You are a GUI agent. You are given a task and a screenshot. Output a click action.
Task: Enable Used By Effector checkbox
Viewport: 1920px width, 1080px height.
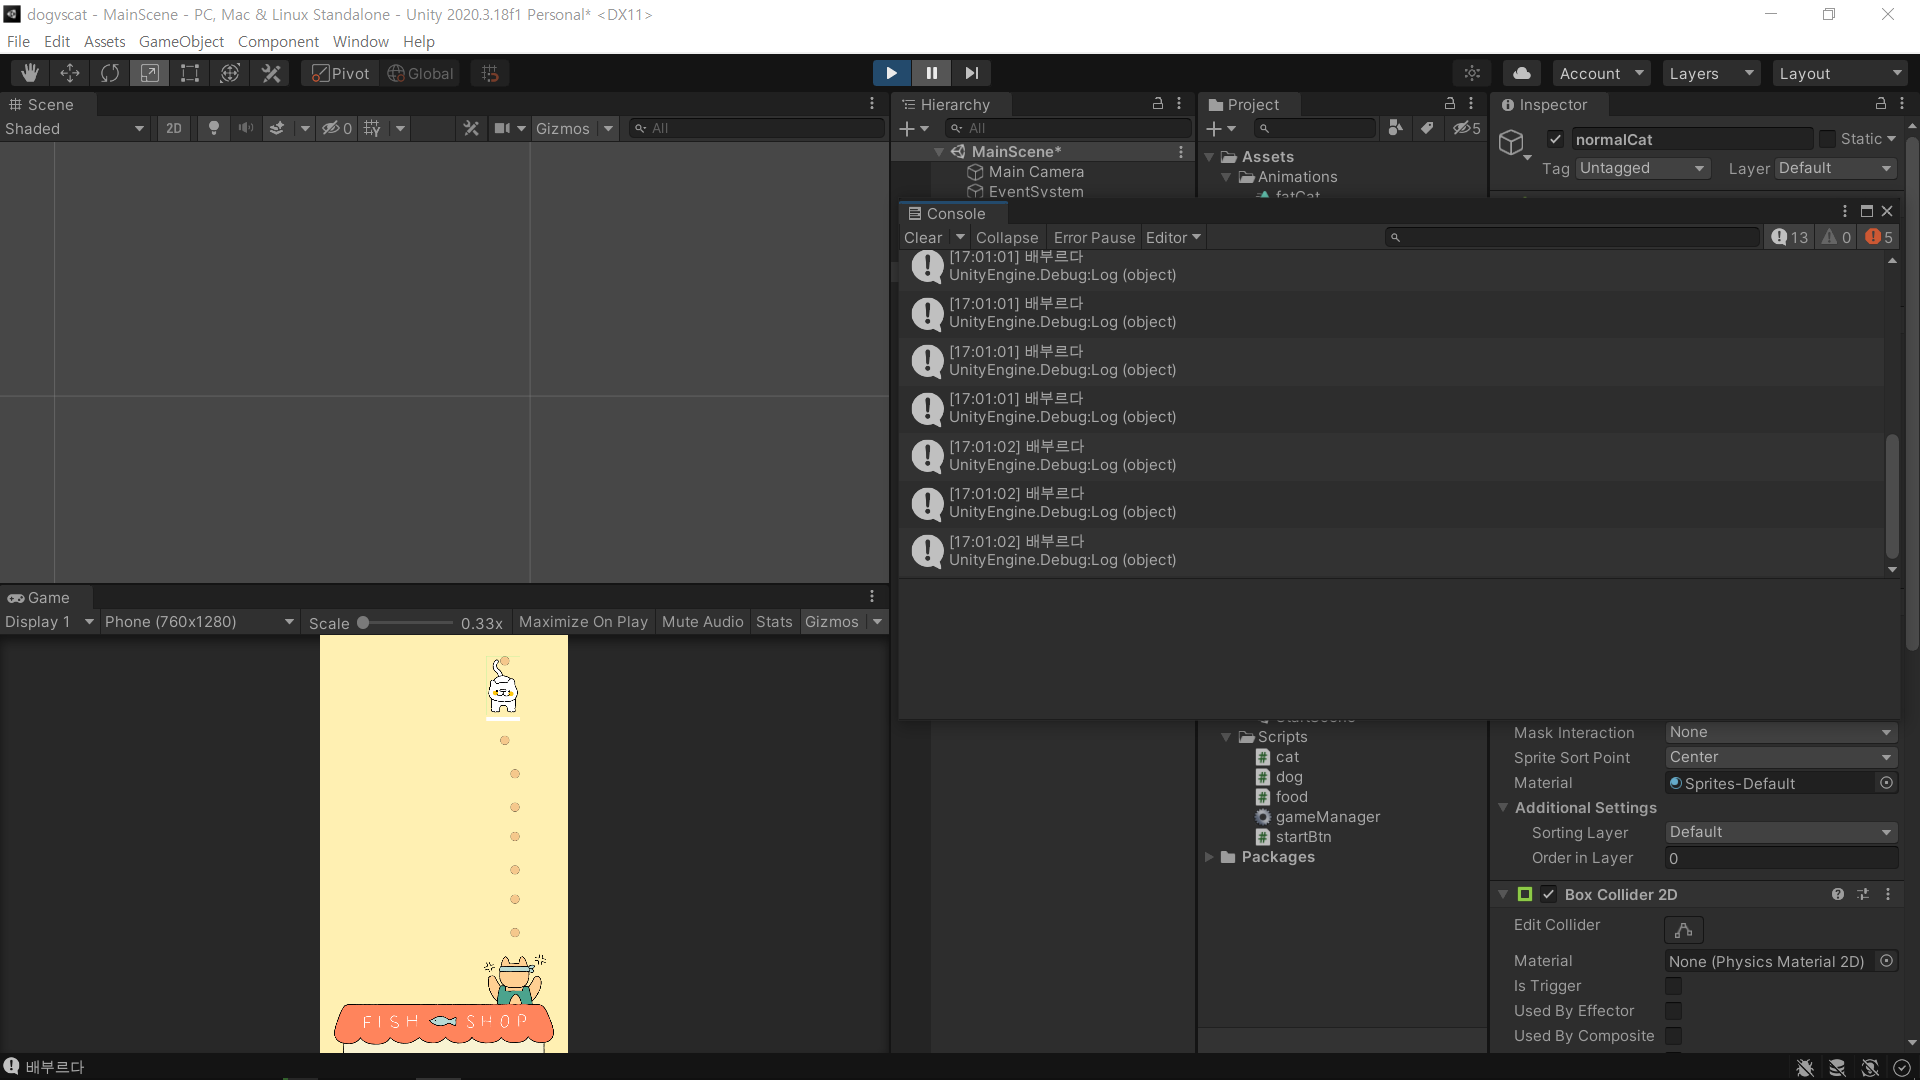click(x=1673, y=1011)
